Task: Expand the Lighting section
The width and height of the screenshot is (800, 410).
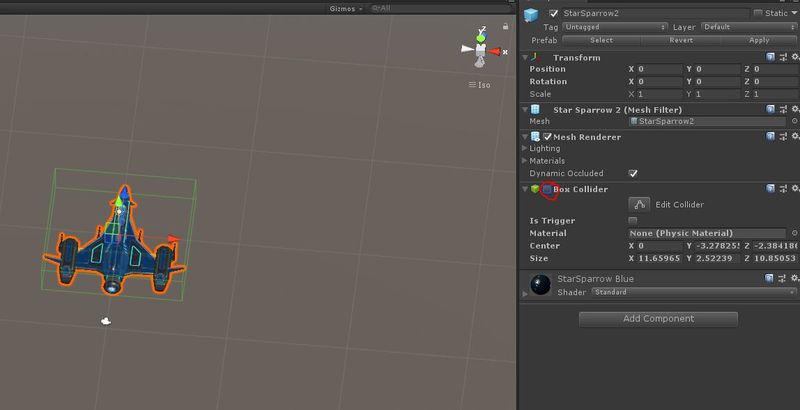Action: point(524,148)
